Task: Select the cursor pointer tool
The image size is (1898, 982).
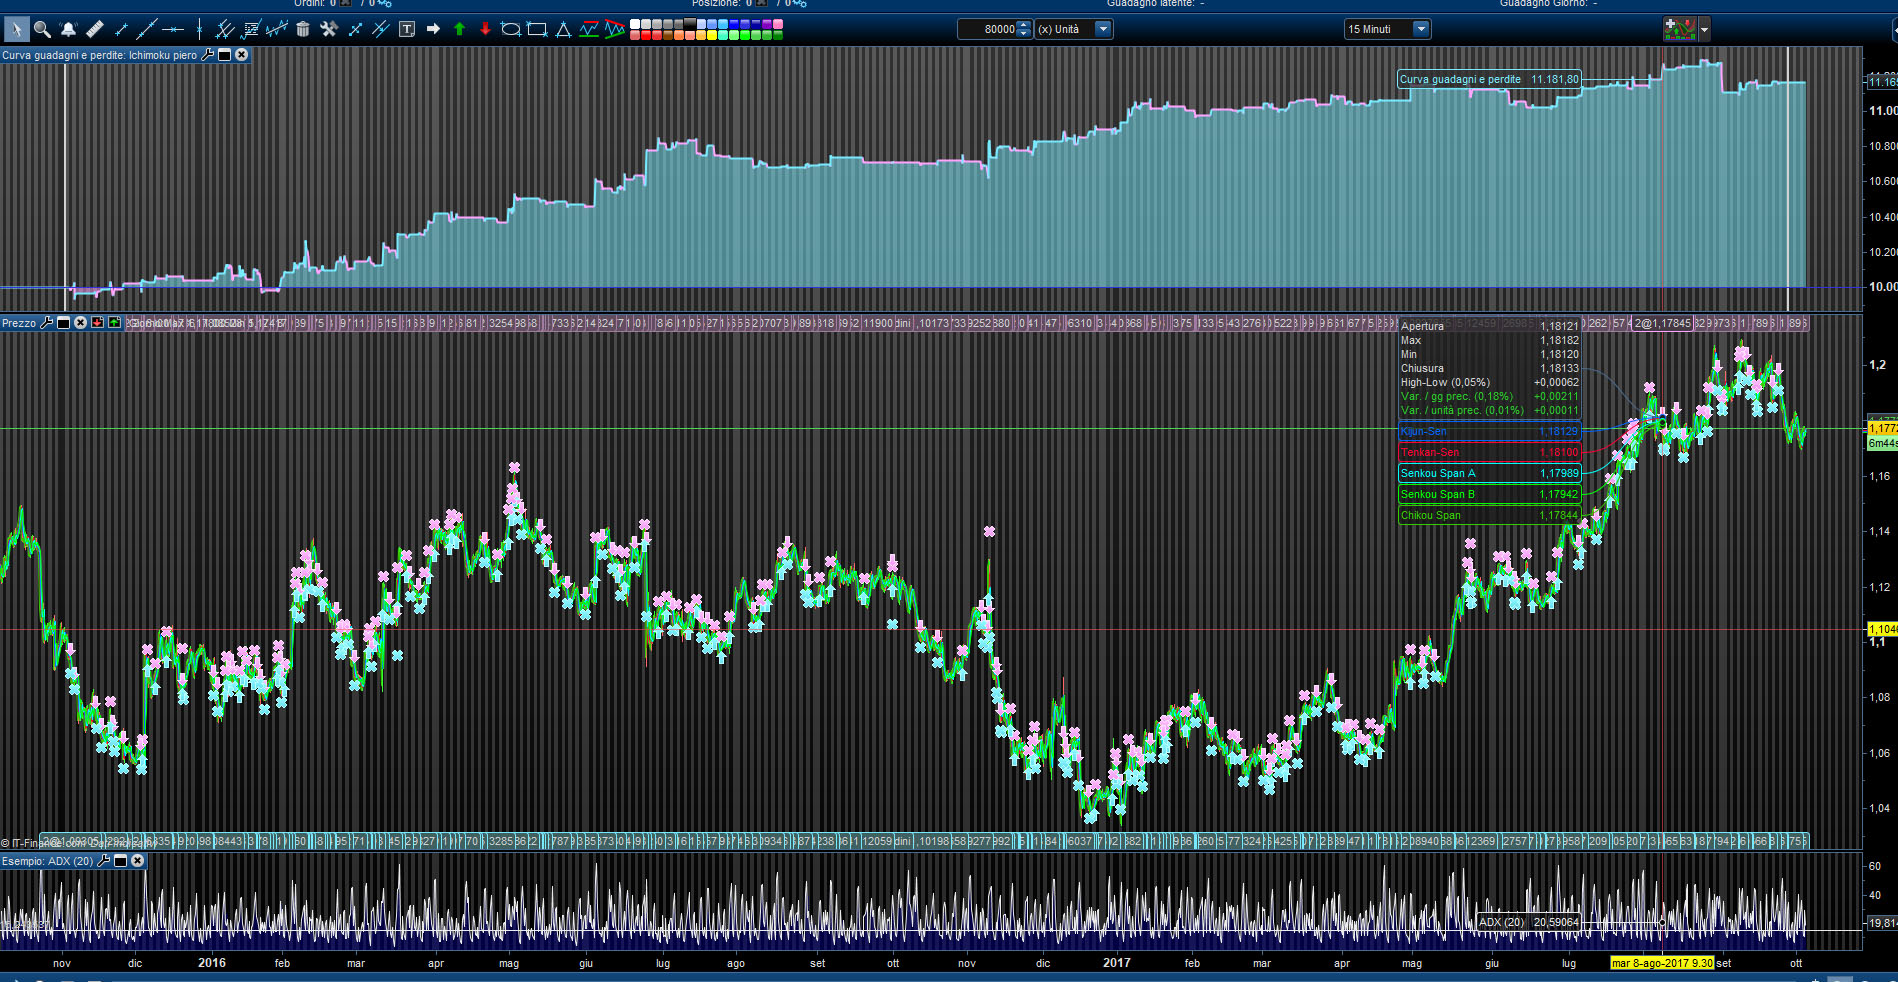Action: 16,29
